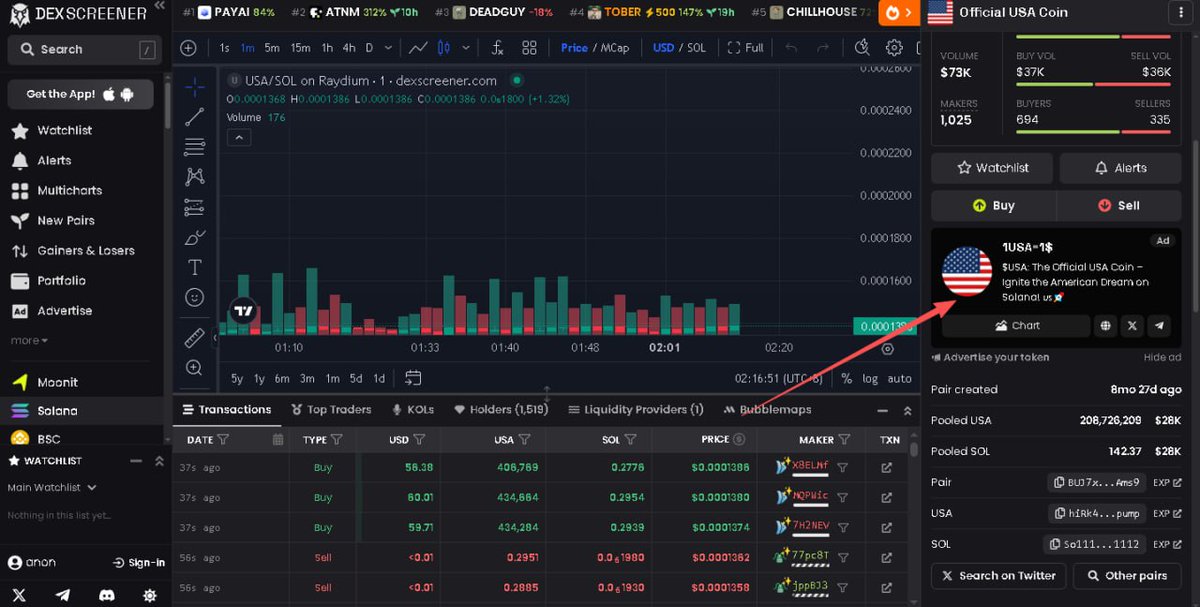The height and width of the screenshot is (607, 1200).
Task: Open the DEX Screener X profile
Action: (x=19, y=595)
